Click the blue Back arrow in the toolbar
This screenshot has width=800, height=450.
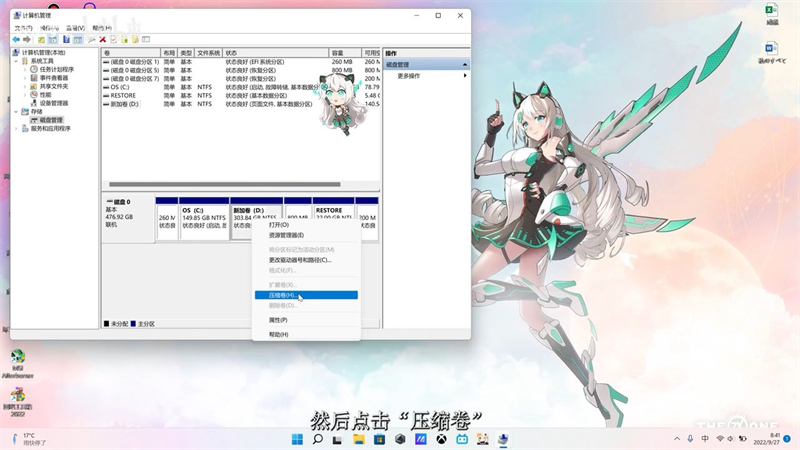16,39
